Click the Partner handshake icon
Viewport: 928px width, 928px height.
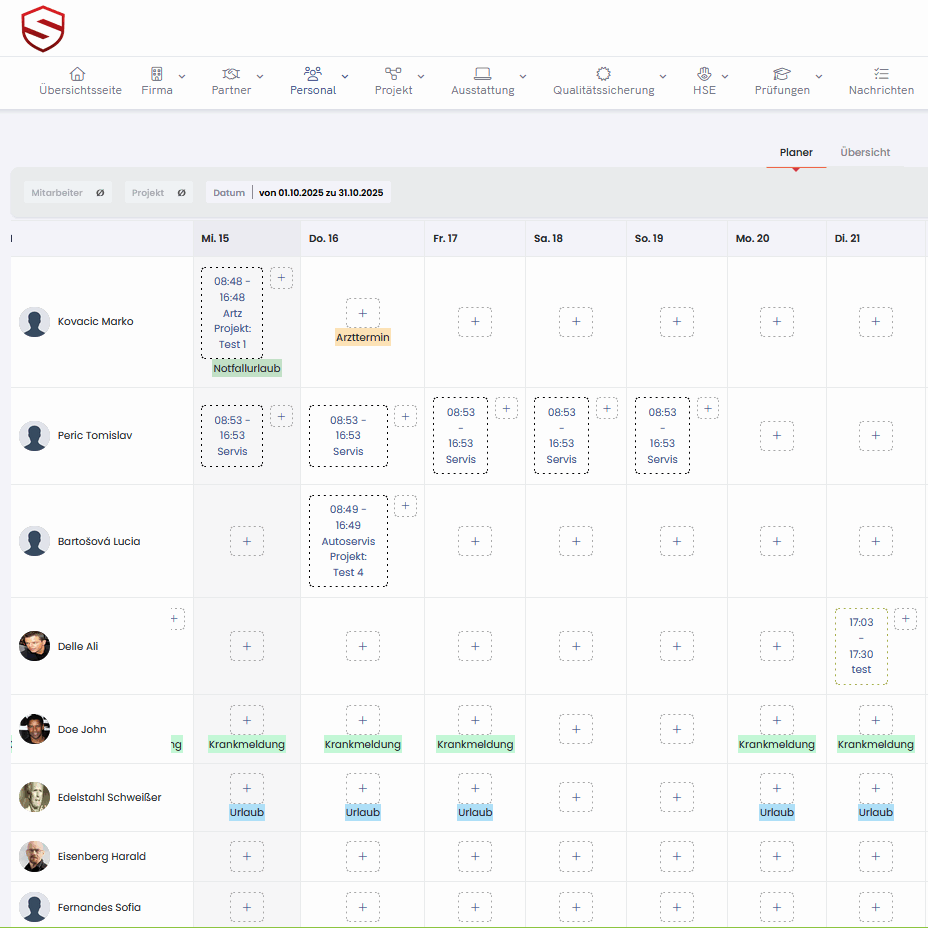point(231,74)
